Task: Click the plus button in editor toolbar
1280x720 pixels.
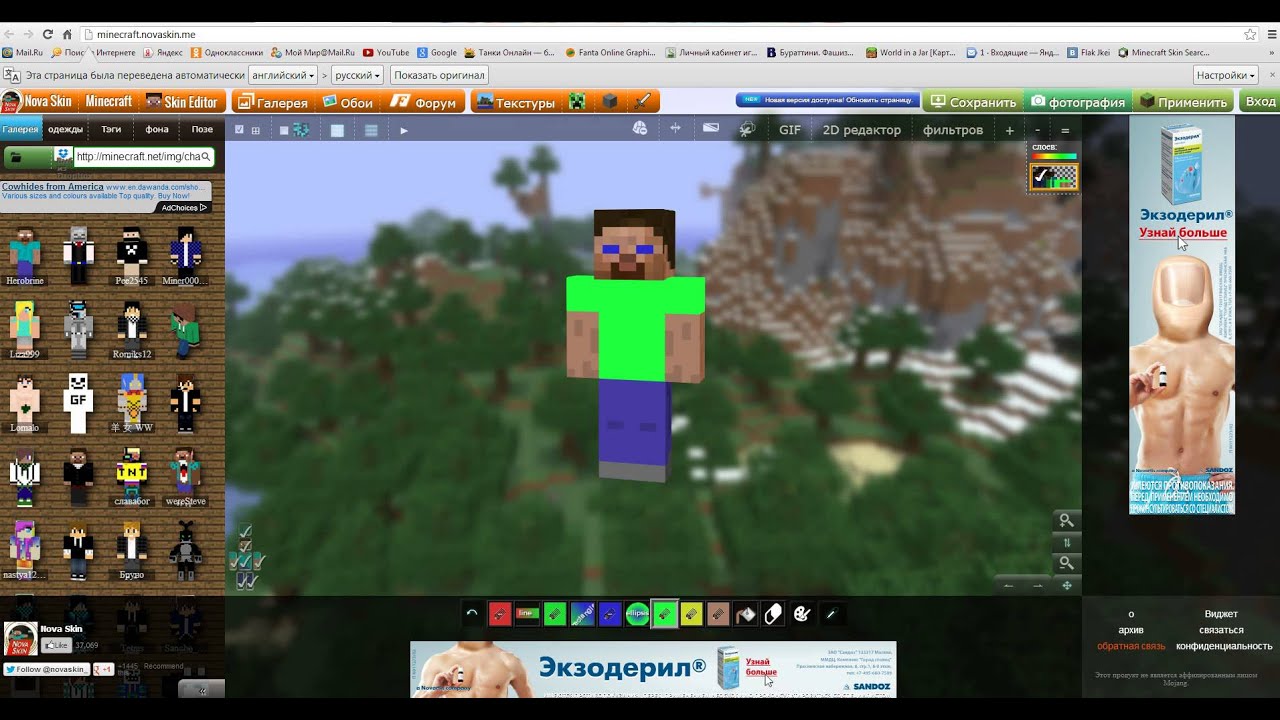Action: point(1009,130)
